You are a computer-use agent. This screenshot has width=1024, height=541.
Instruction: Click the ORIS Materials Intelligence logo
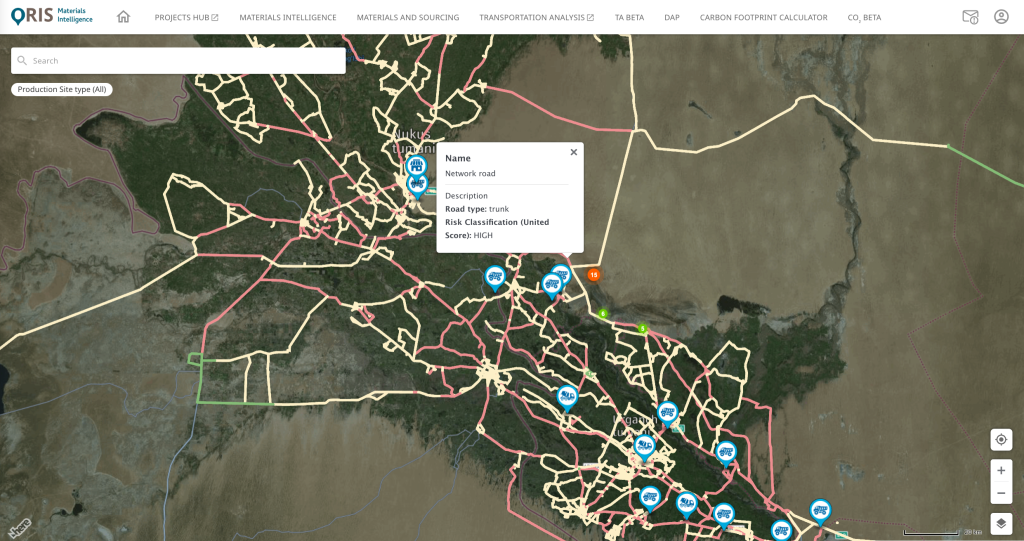(x=52, y=17)
